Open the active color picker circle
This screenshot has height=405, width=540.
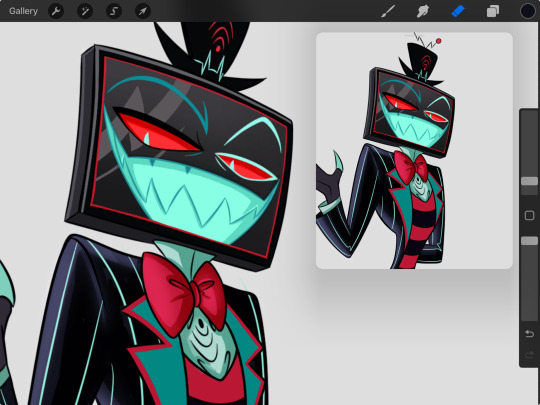[x=528, y=11]
